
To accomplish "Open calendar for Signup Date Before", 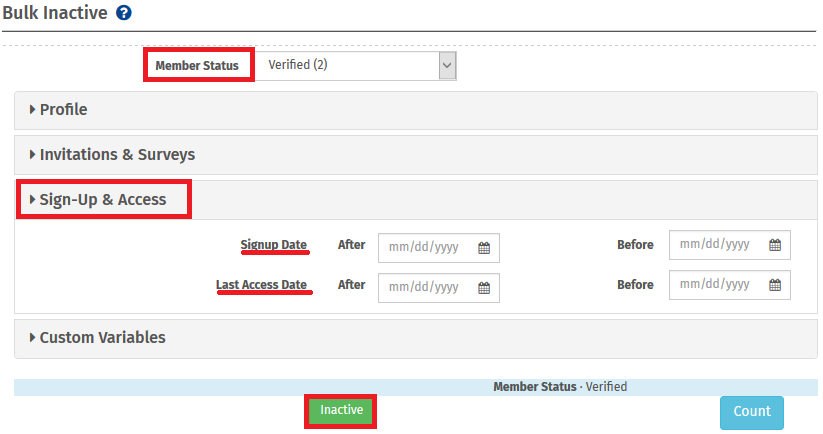I will tap(775, 245).
